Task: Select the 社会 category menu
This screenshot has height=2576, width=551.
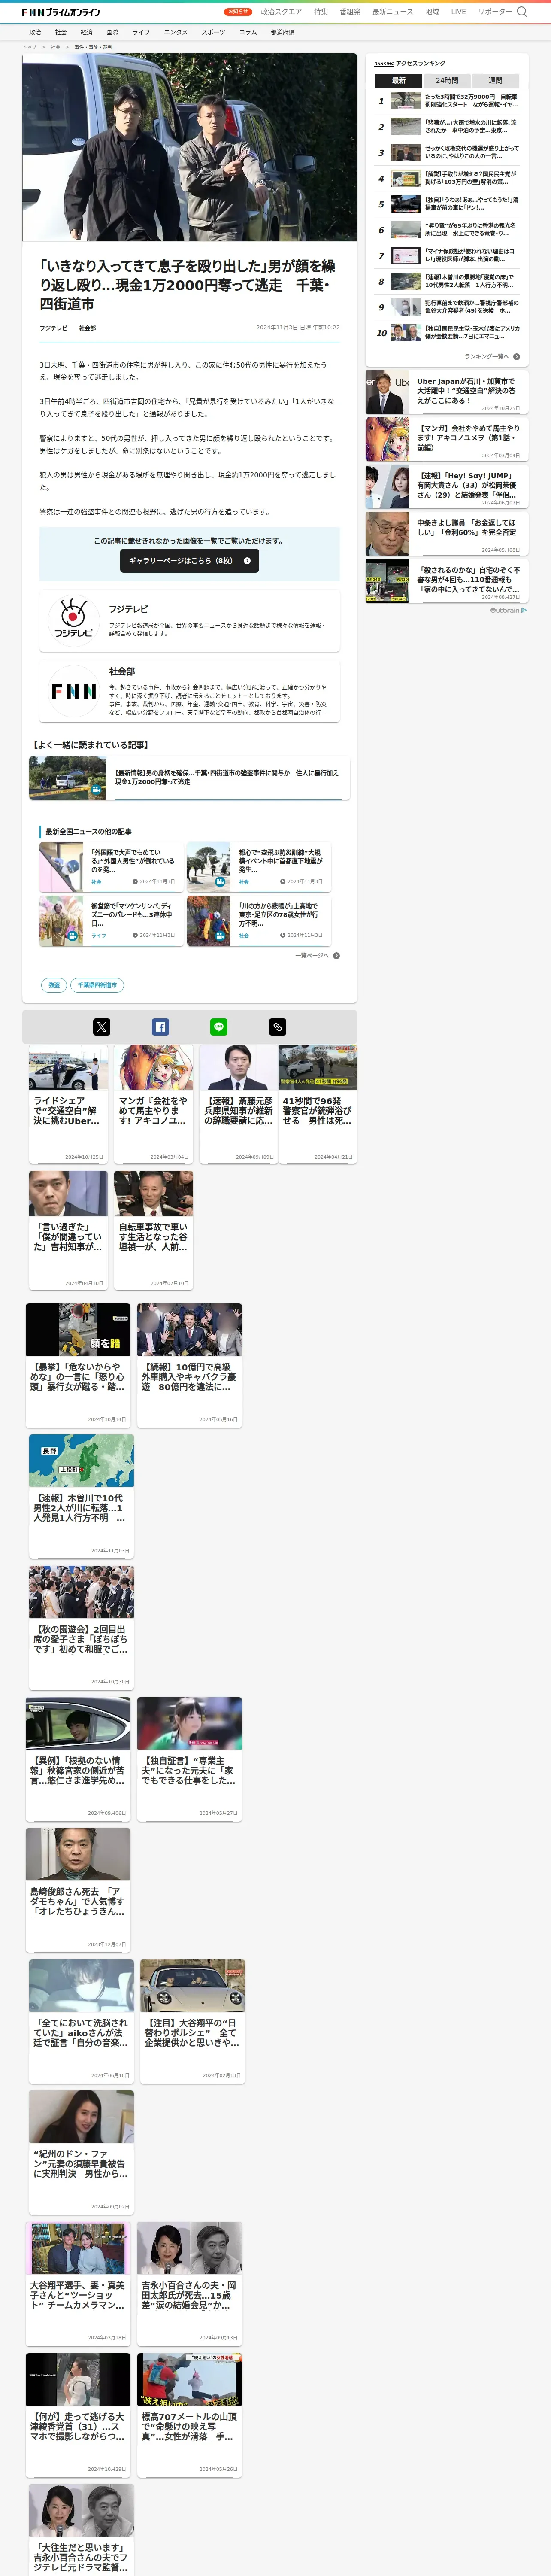Action: (x=61, y=32)
